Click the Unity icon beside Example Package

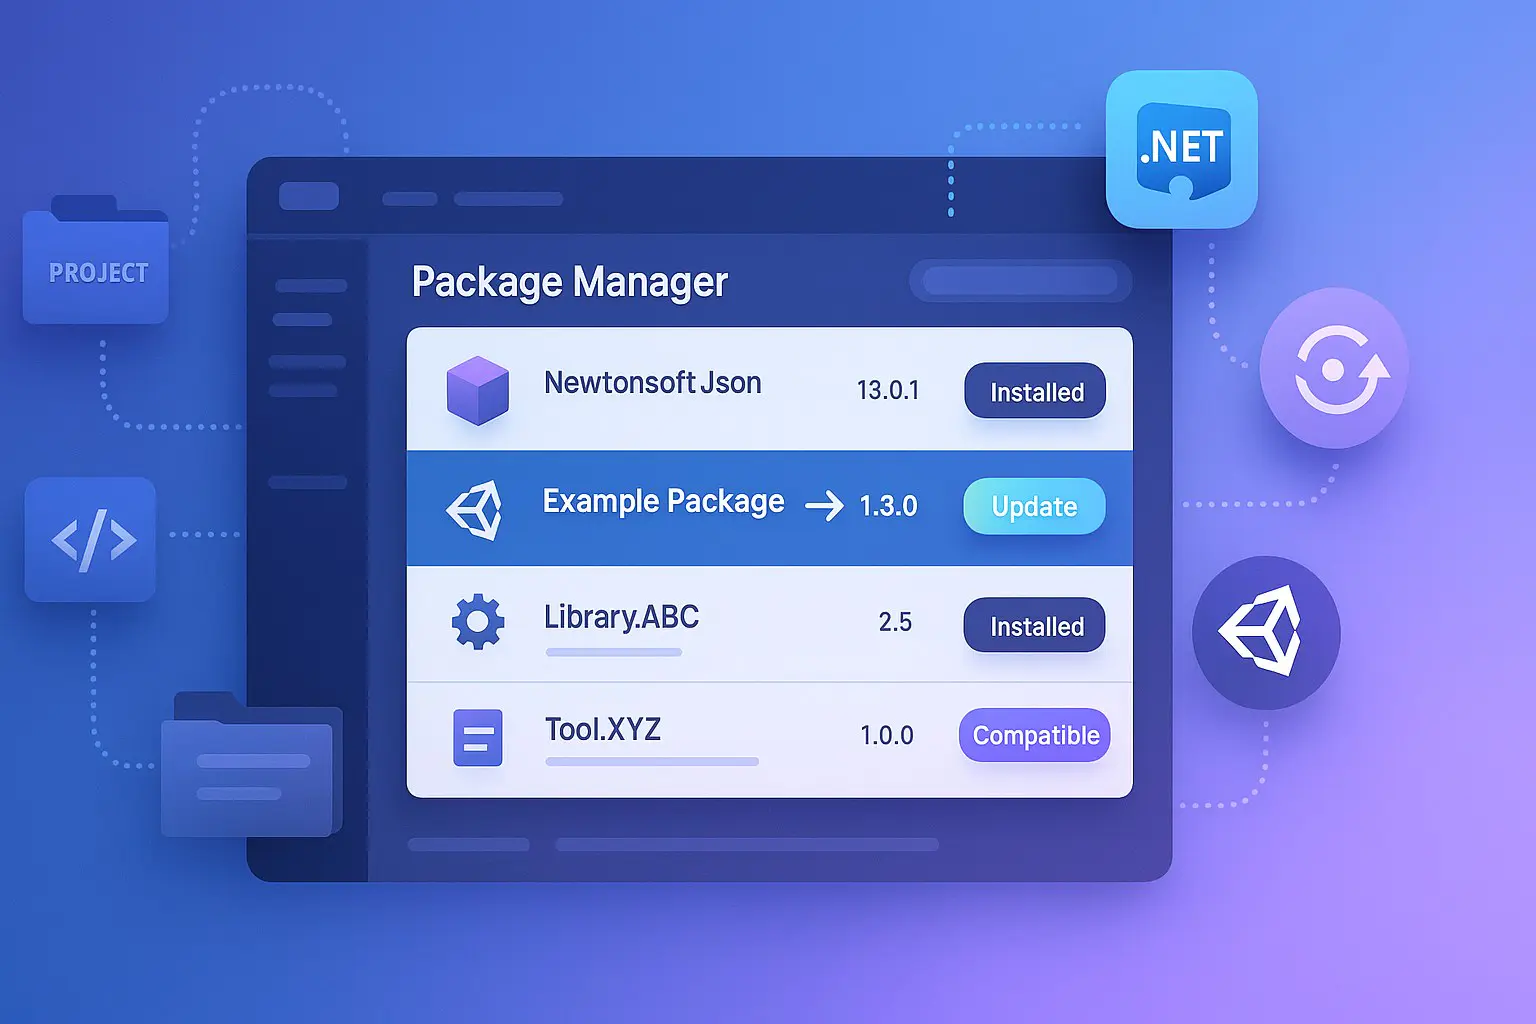475,510
